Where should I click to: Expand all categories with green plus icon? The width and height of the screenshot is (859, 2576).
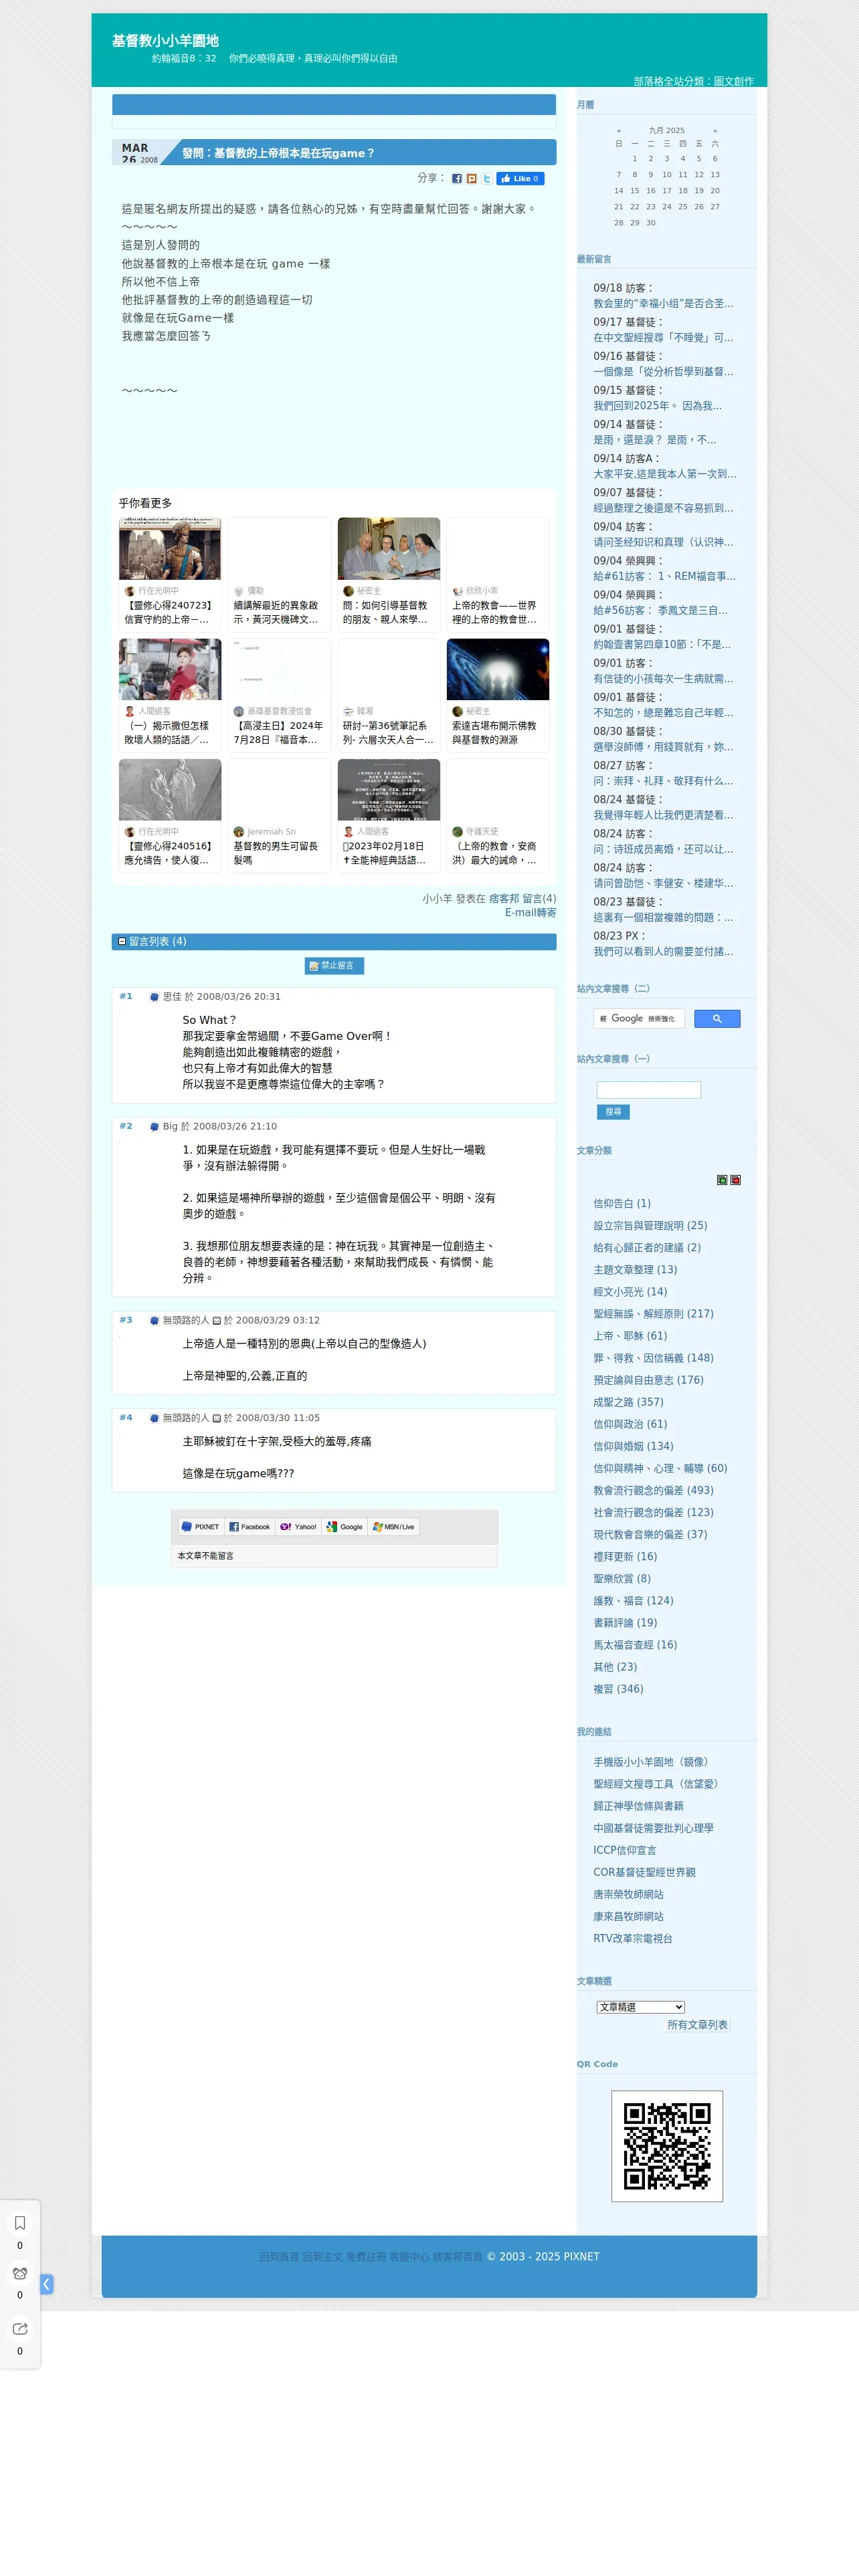coord(722,1180)
